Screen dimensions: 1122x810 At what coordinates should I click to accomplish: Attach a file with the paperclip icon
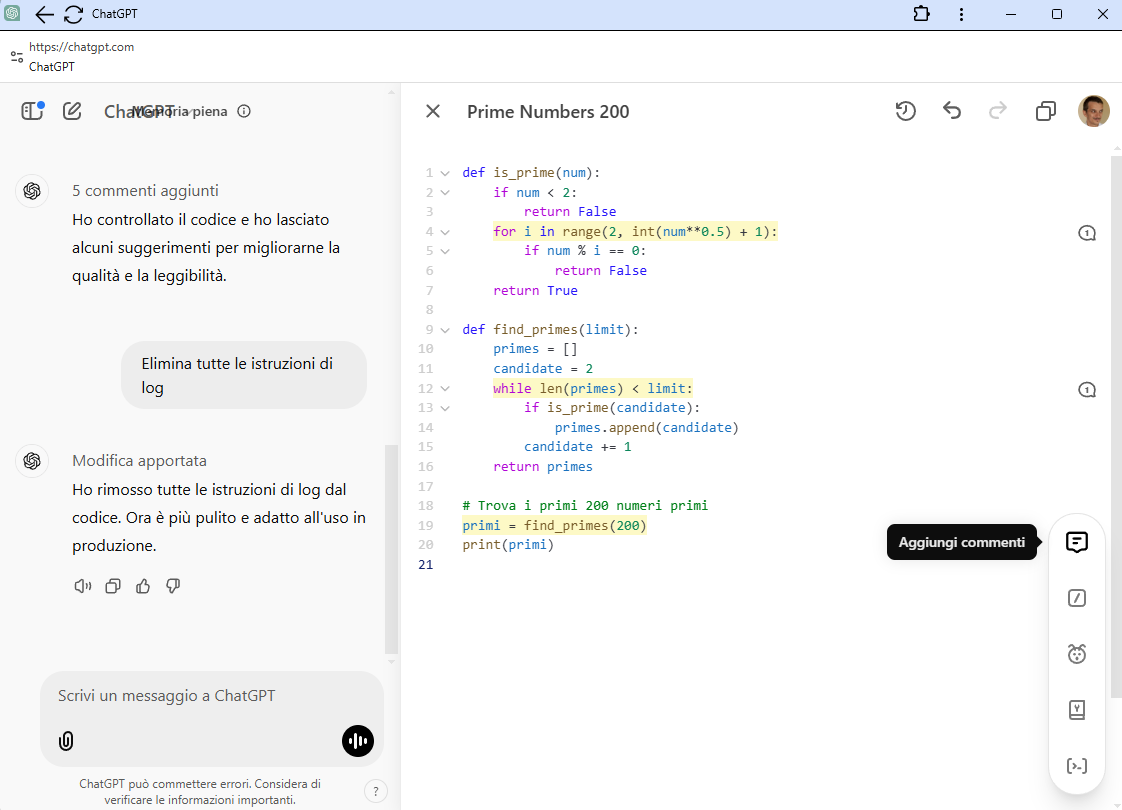66,741
